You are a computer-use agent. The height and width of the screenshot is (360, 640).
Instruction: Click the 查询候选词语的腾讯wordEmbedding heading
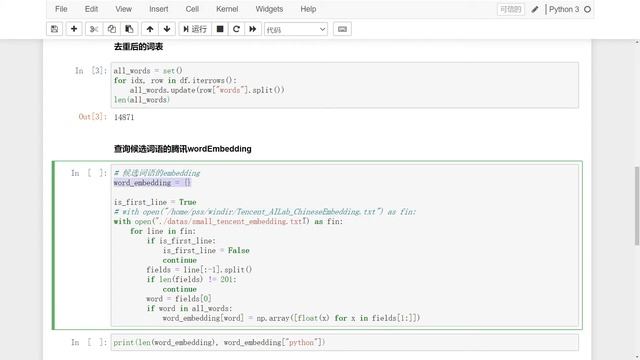click(x=182, y=149)
